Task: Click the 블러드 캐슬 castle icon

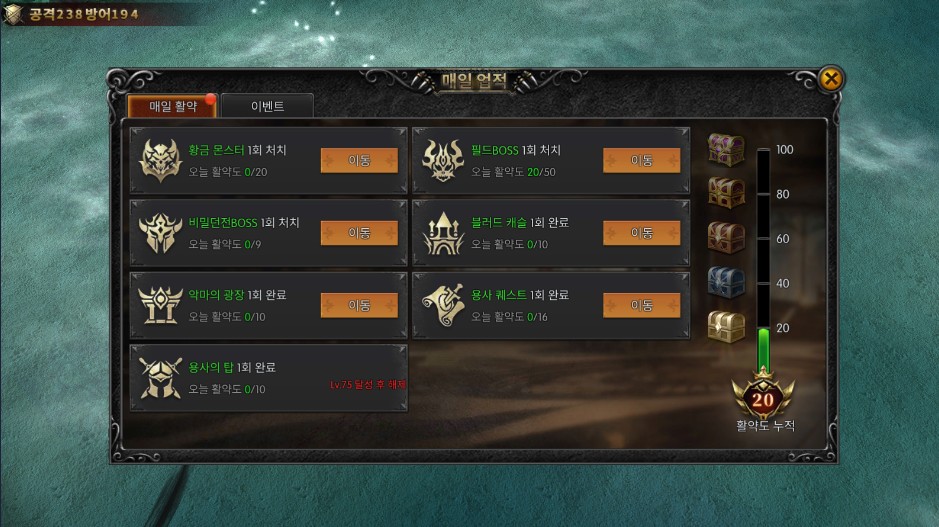Action: [443, 232]
